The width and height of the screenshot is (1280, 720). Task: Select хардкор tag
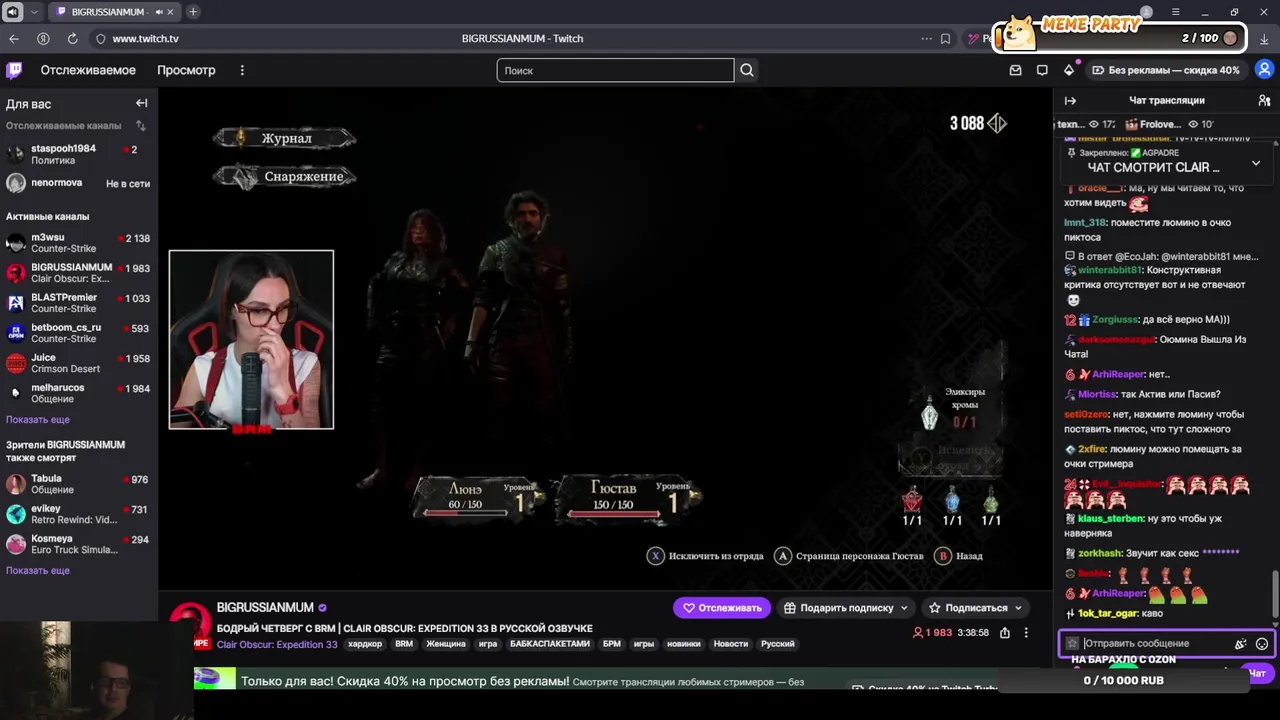(x=365, y=644)
